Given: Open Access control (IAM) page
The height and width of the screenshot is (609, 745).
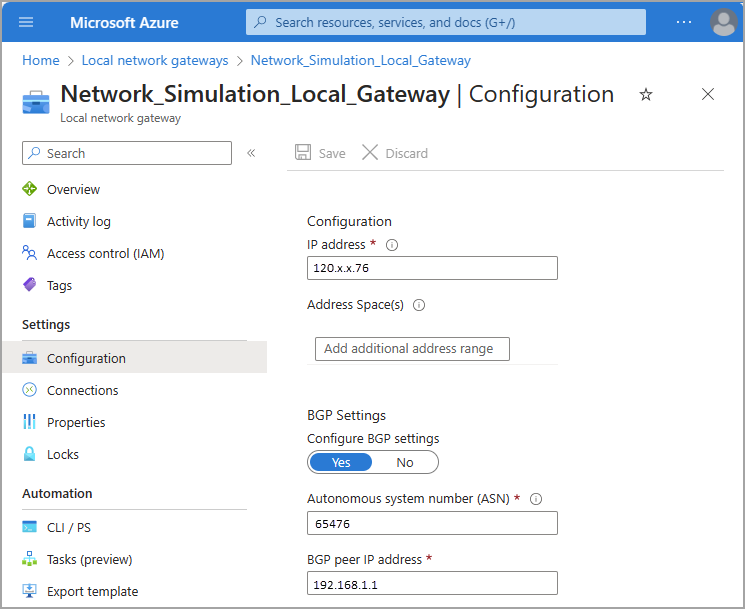Looking at the screenshot, I should (105, 253).
